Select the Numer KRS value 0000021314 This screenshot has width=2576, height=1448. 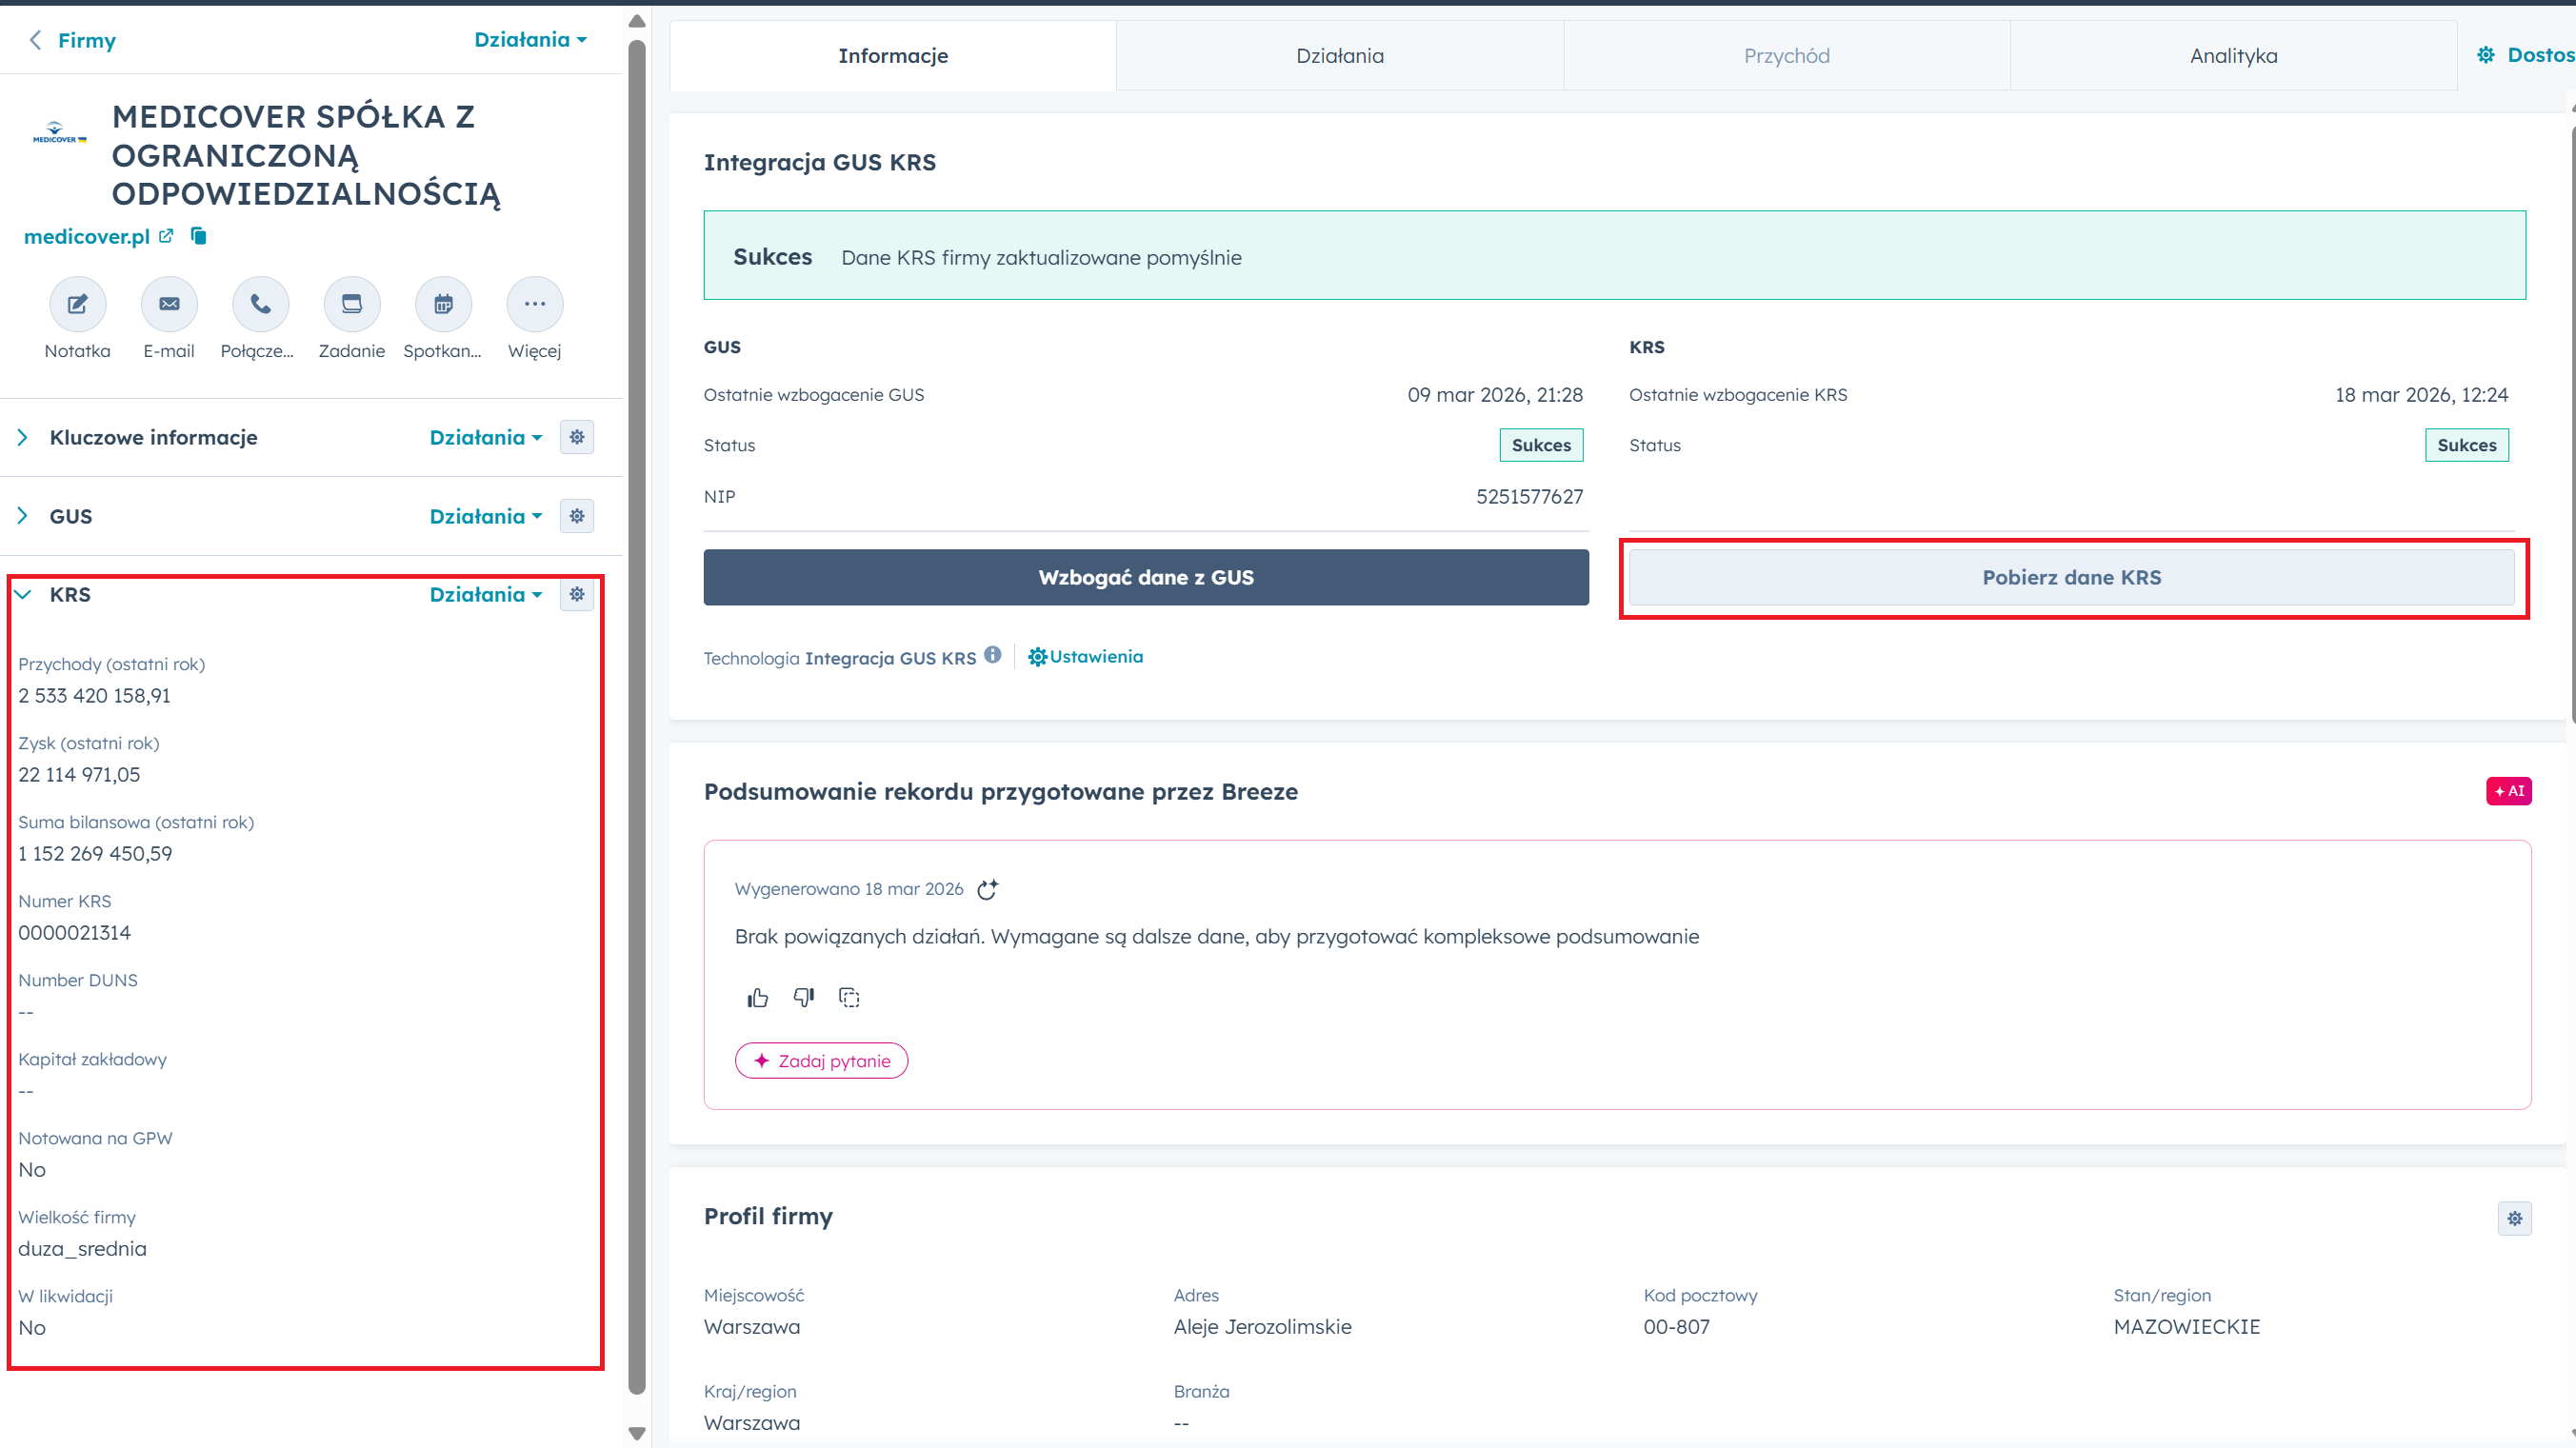(74, 933)
